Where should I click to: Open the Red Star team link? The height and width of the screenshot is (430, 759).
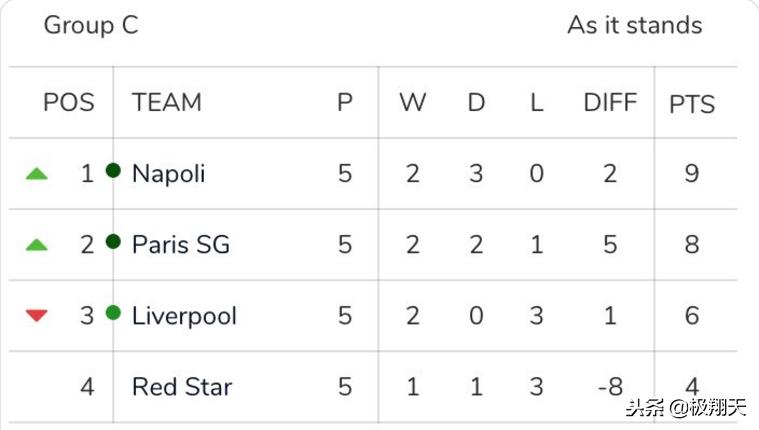pos(181,386)
